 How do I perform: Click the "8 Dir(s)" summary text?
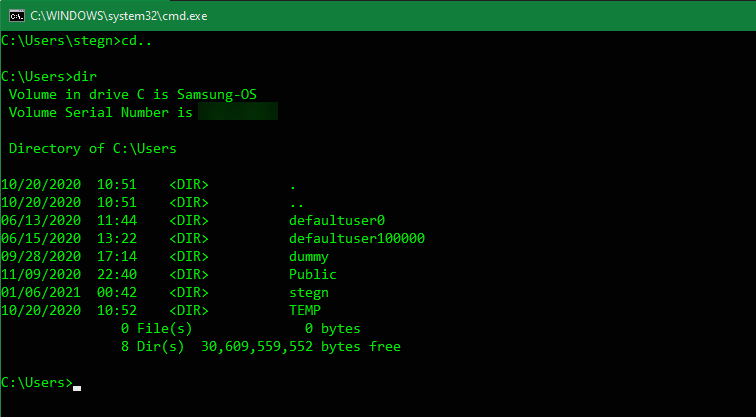pos(152,346)
